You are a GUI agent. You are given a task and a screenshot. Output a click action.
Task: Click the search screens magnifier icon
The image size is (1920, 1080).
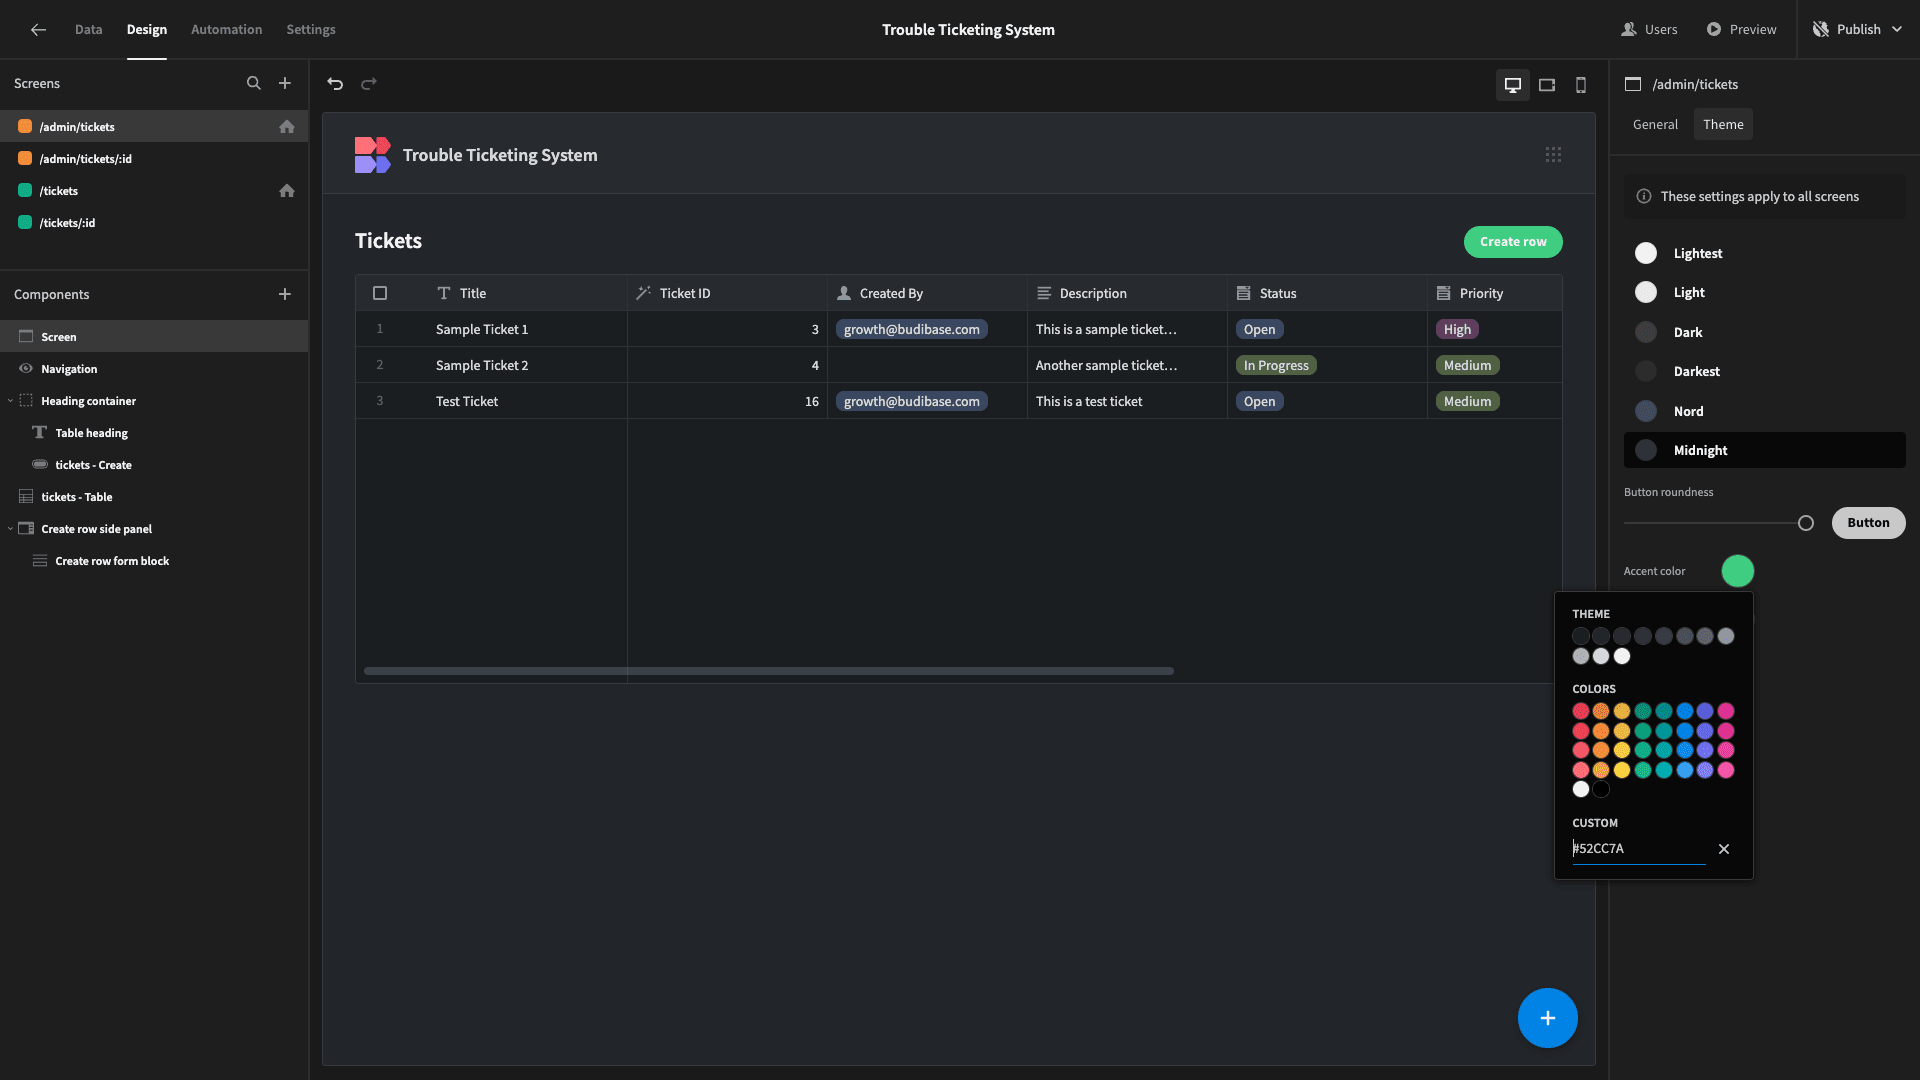255,83
